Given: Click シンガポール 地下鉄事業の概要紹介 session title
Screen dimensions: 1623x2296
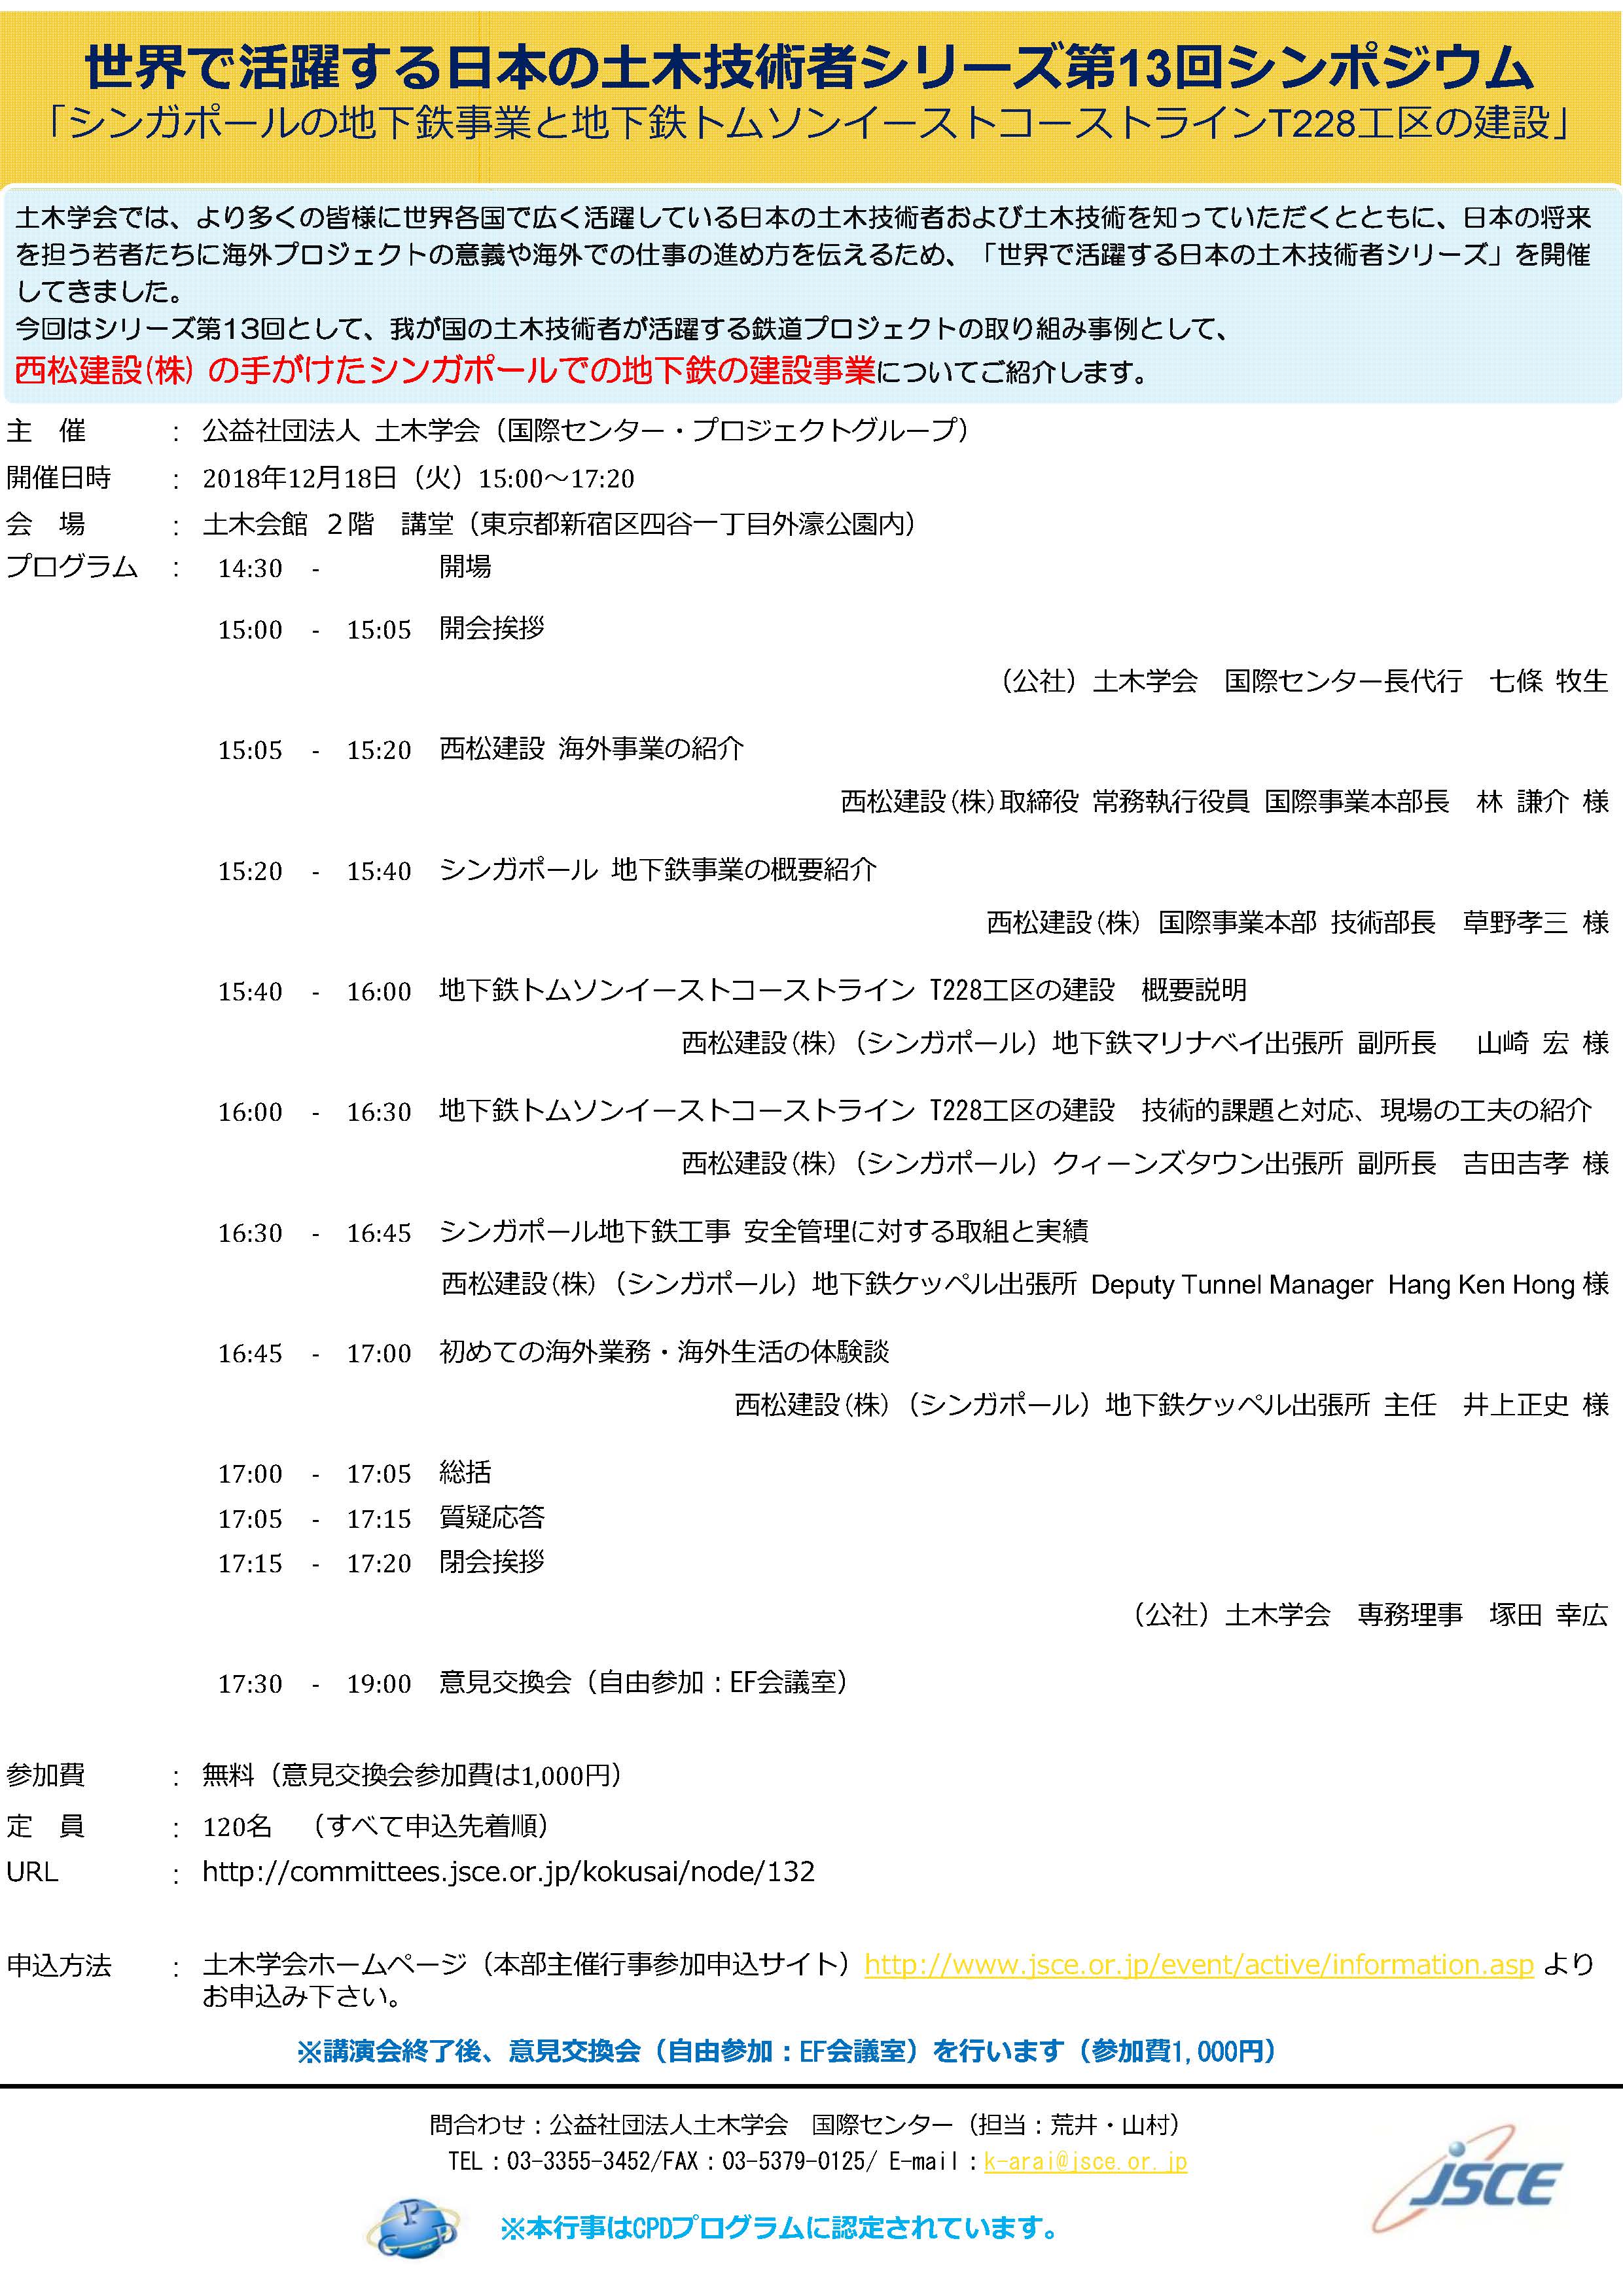Looking at the screenshot, I should tap(657, 869).
